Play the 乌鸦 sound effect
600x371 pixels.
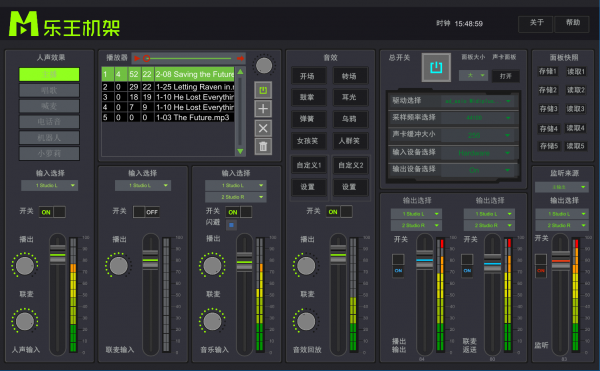coord(350,119)
